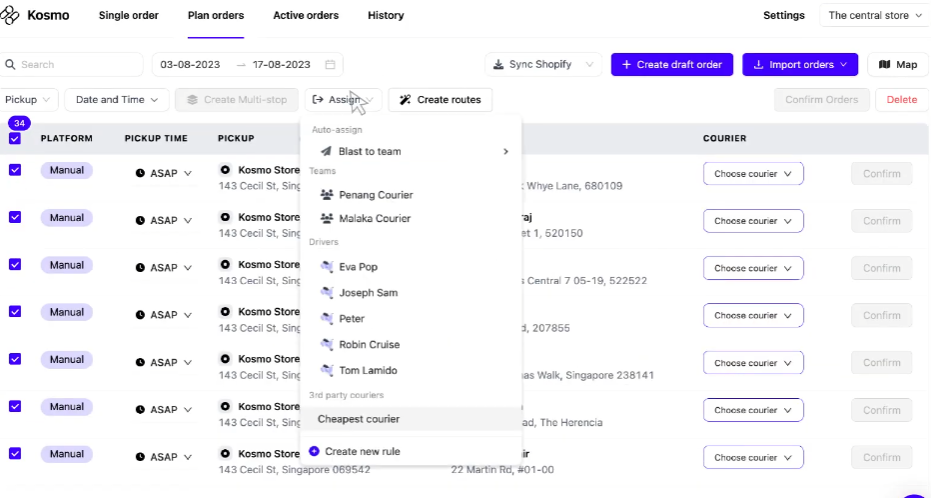Open the History tab
The image size is (931, 498).
coord(386,15)
